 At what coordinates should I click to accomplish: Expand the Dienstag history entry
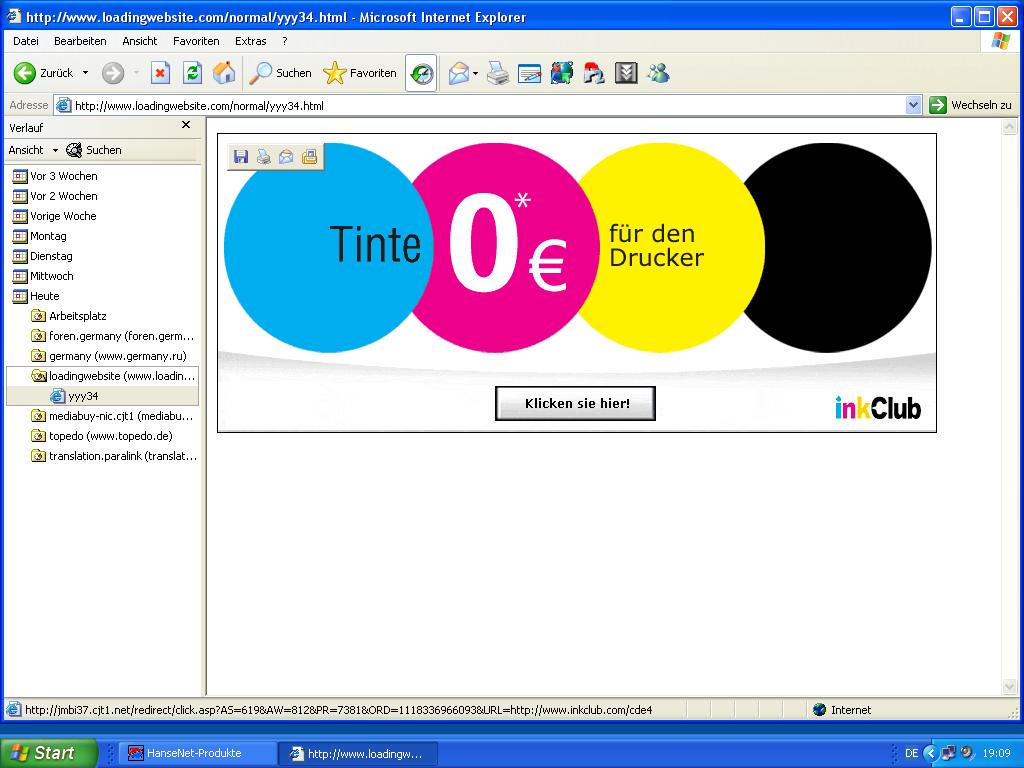(x=42, y=256)
